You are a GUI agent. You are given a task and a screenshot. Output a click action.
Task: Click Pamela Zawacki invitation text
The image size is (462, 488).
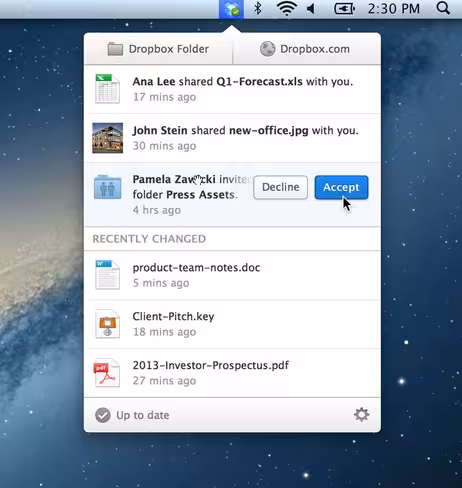click(192, 187)
